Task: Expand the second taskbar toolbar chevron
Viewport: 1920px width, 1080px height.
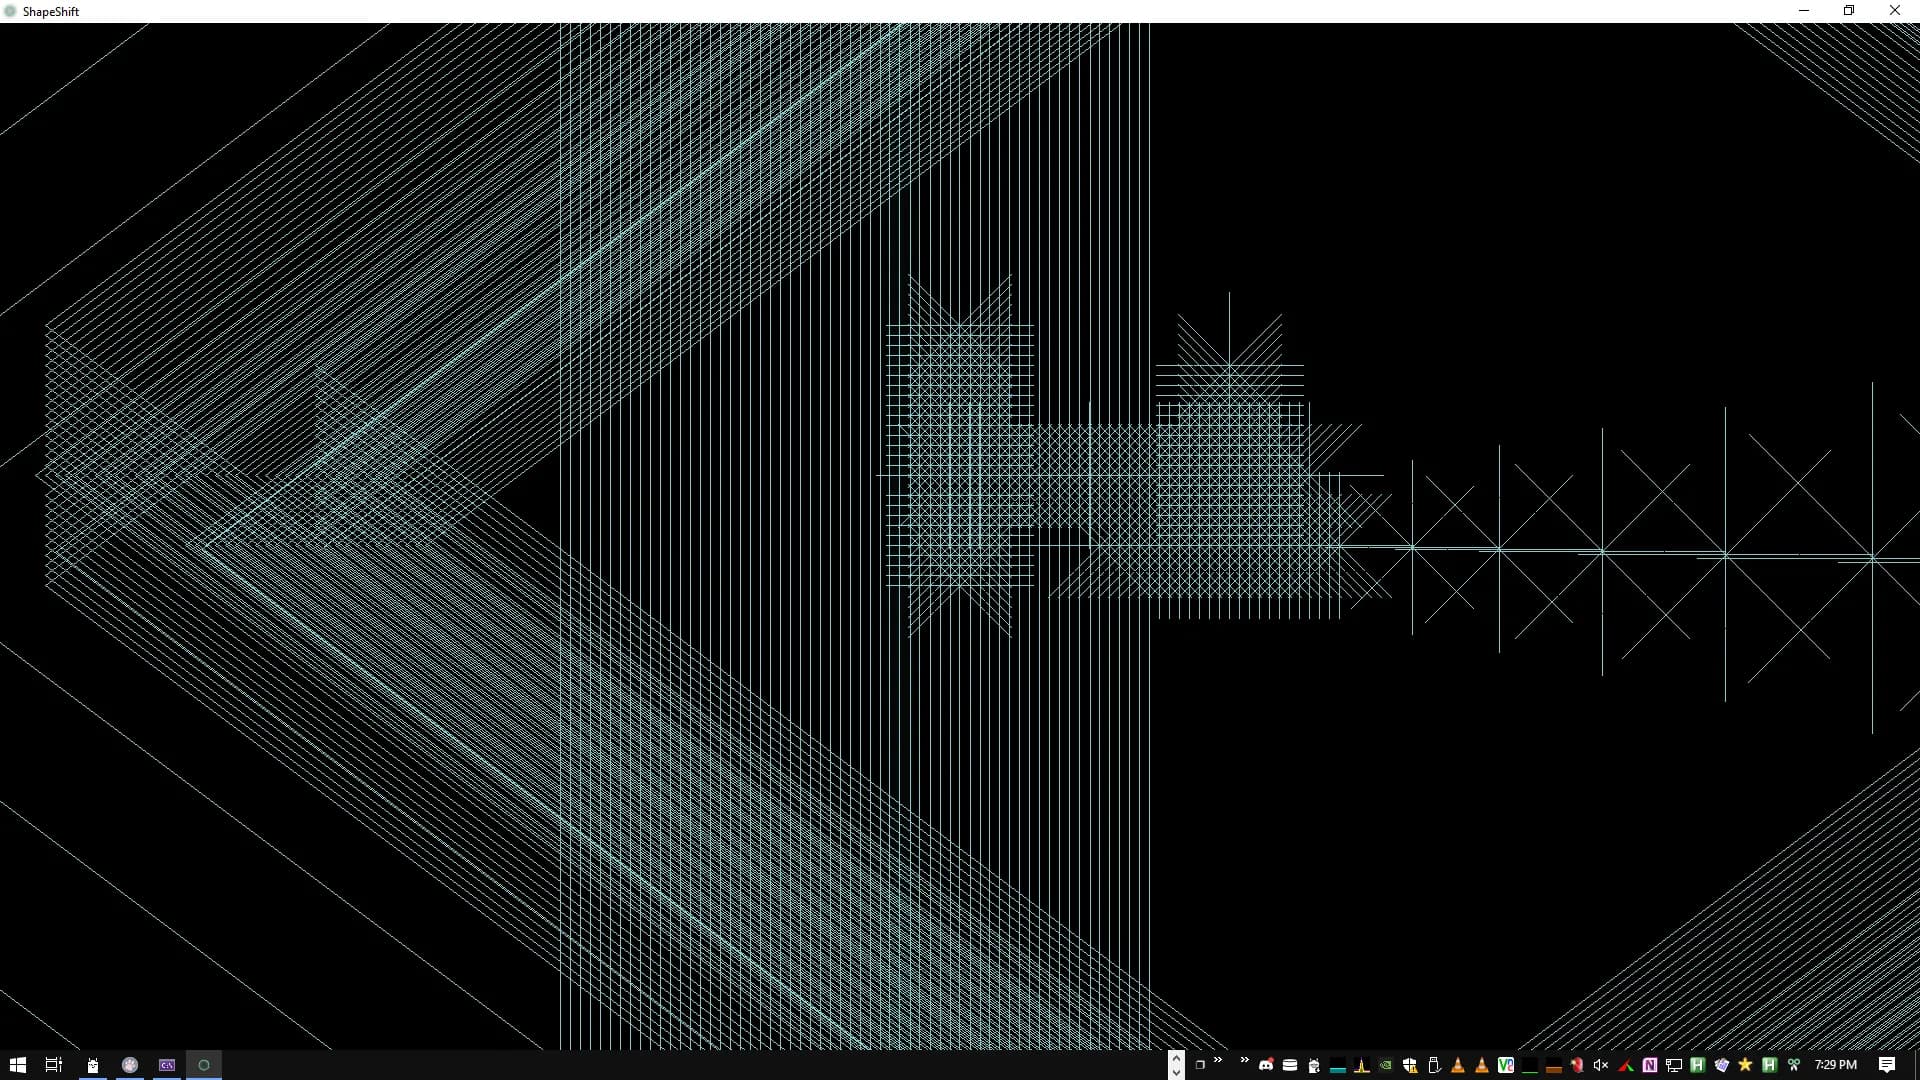Action: point(1244,1060)
